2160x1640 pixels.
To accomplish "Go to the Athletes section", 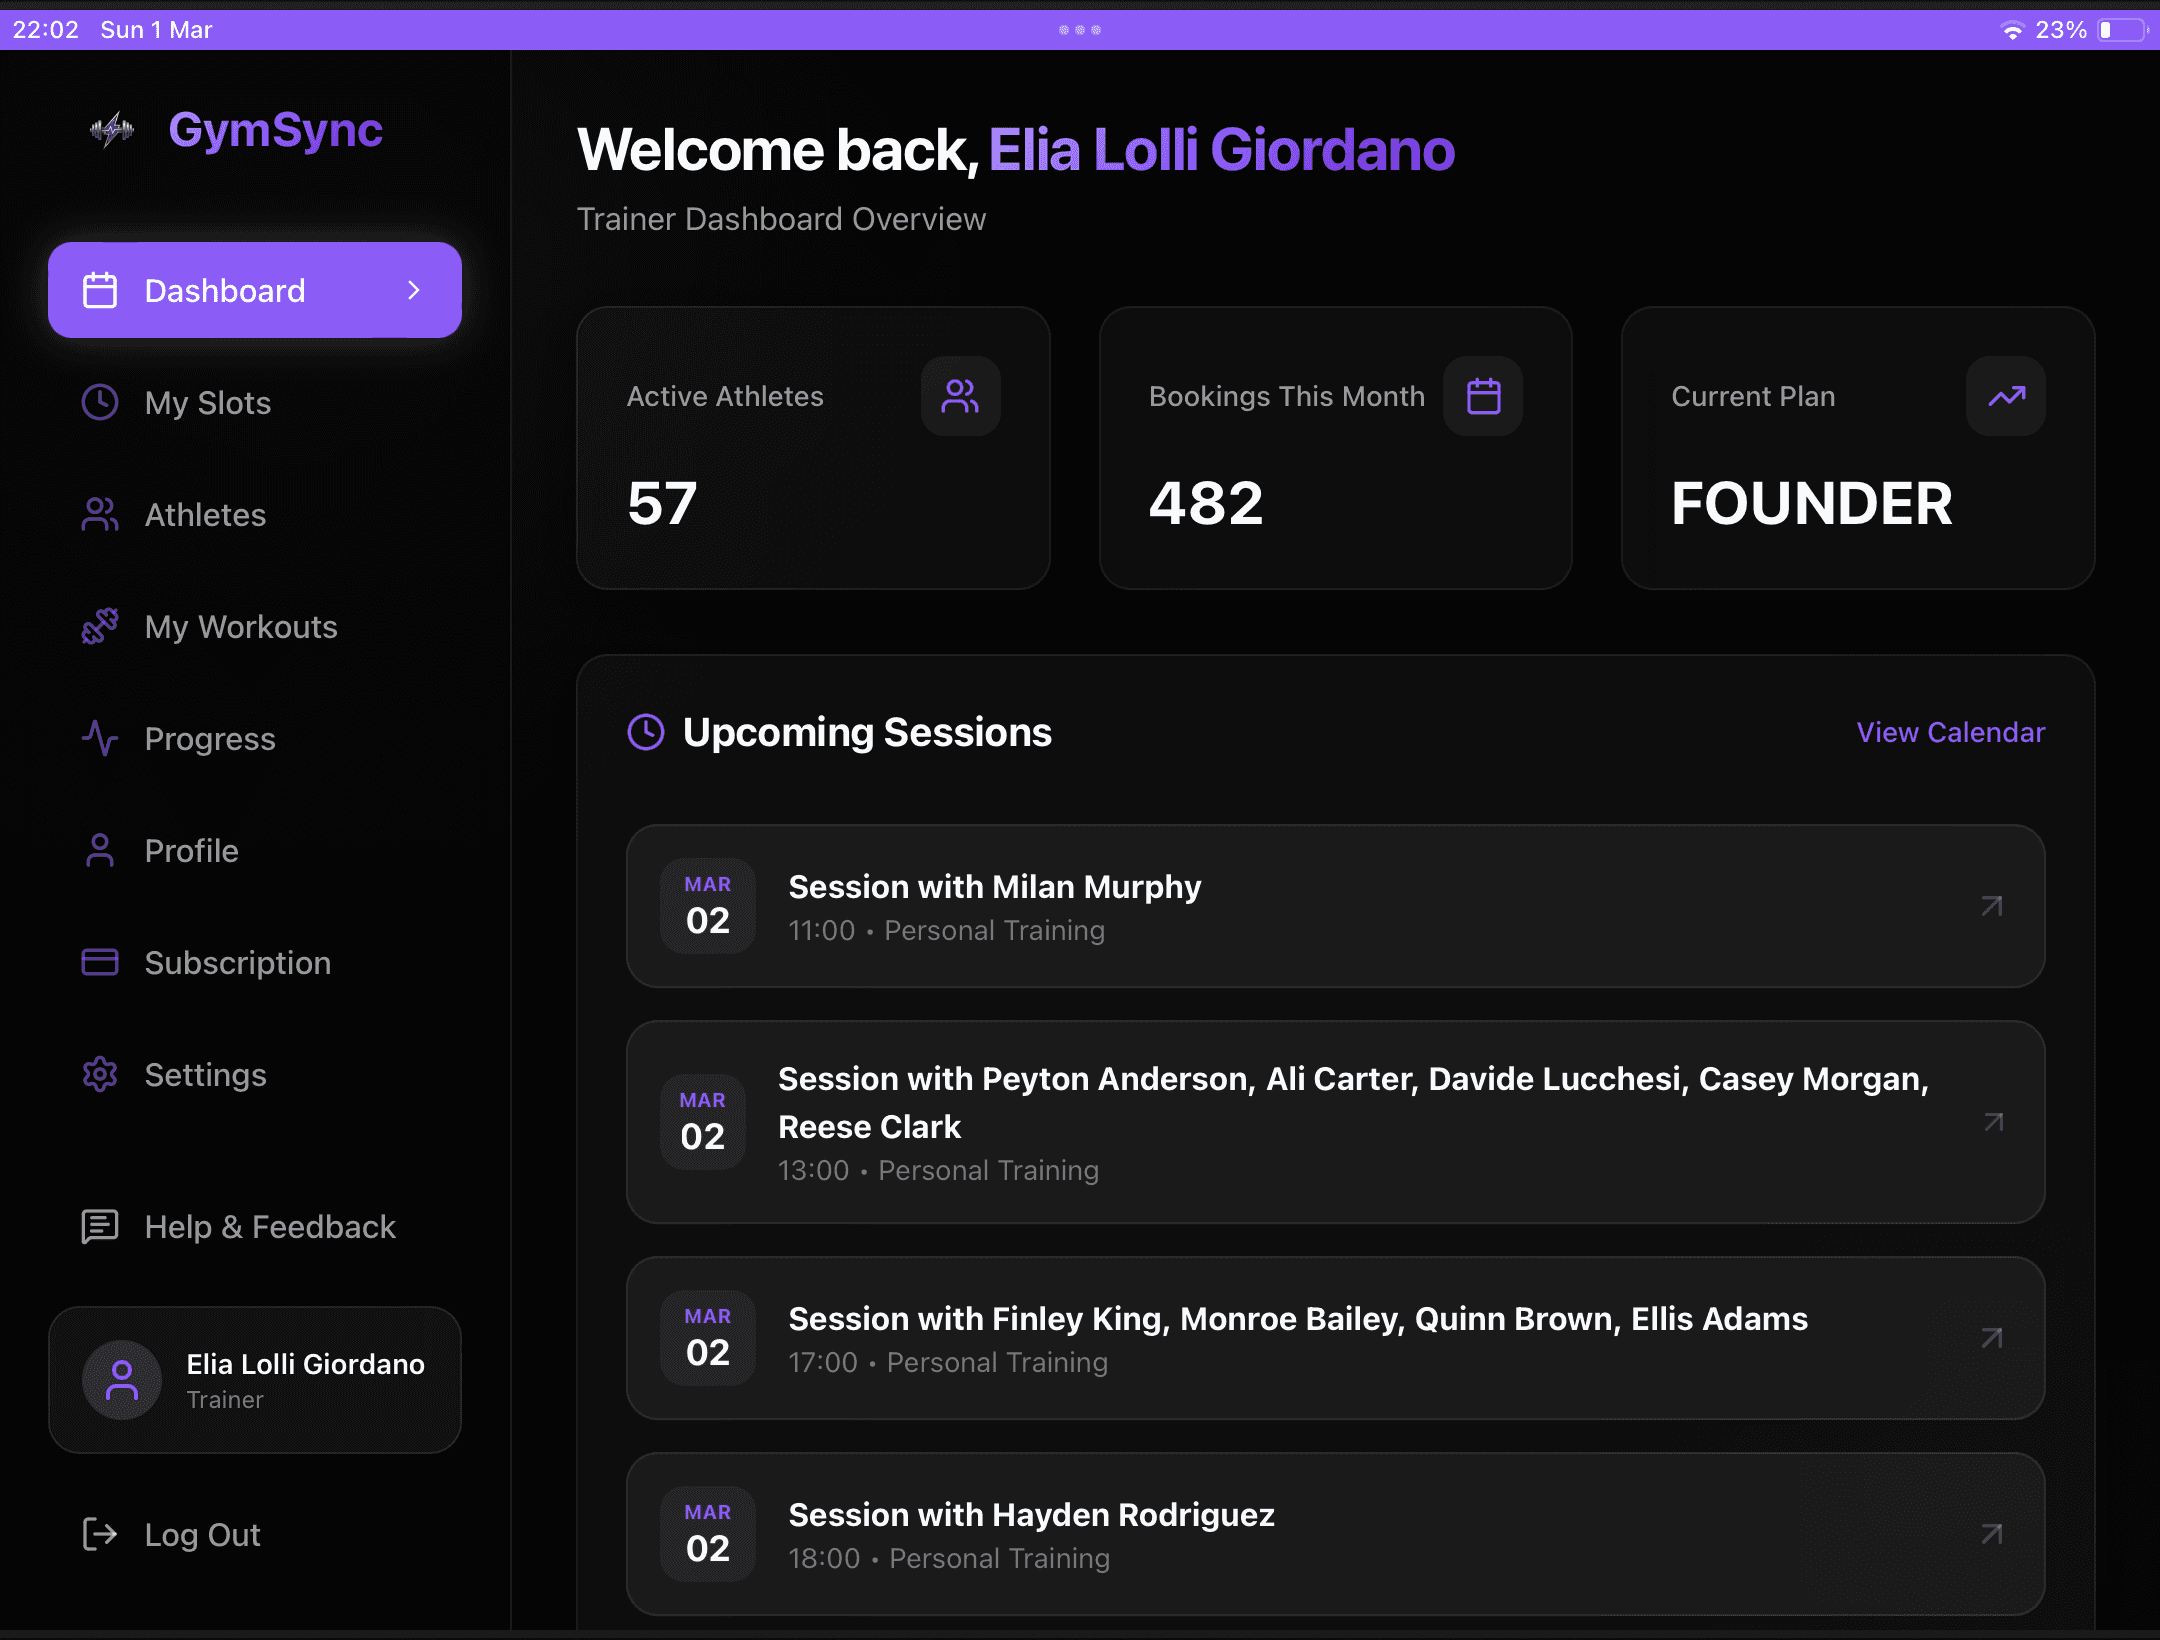I will point(205,515).
